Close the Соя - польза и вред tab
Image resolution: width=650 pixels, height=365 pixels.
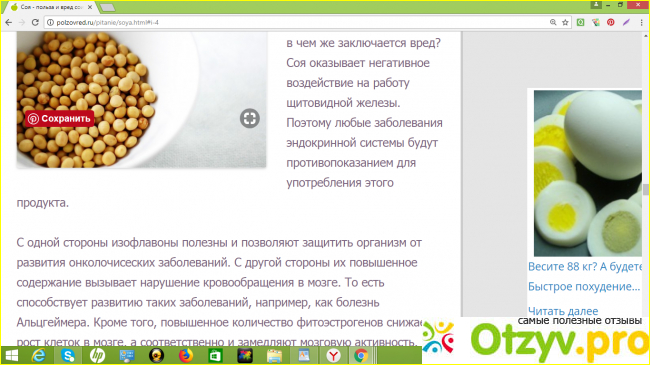pos(90,7)
